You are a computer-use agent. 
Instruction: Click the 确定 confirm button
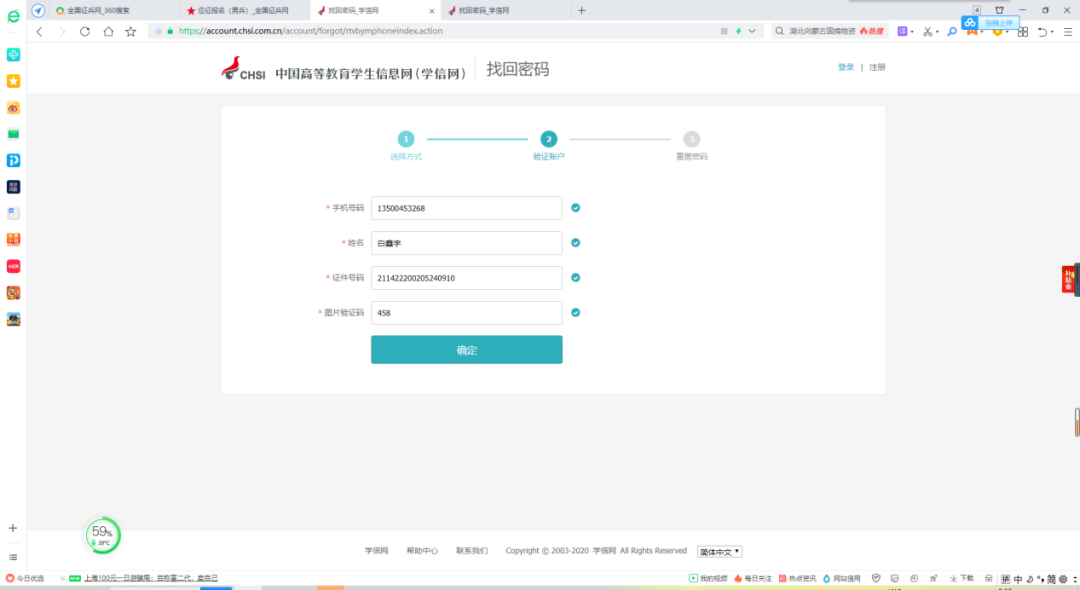466,350
